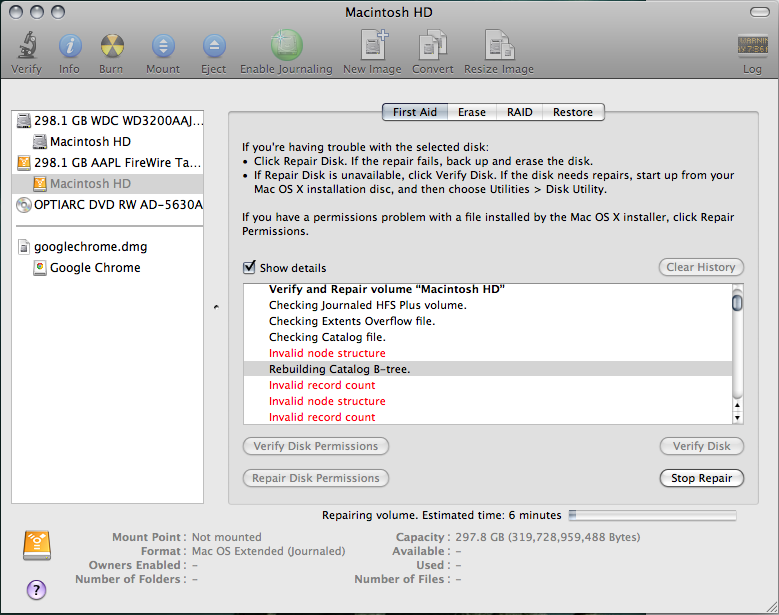Viewport: 779px width, 615px height.
Task: Open help with the purple question mark
Action: 36,590
